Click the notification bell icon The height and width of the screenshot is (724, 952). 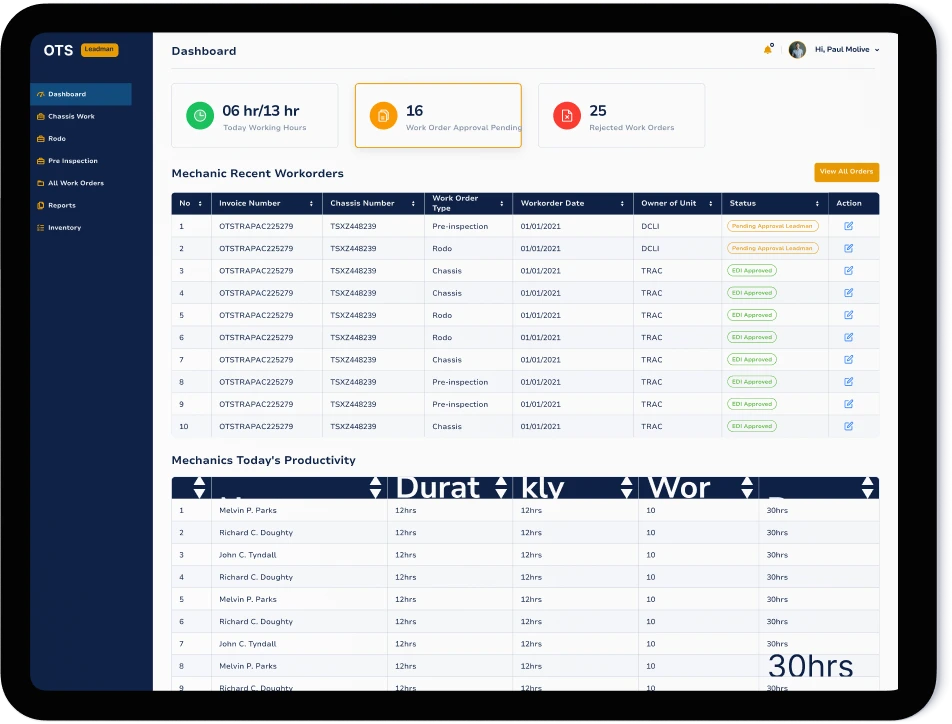click(x=768, y=50)
